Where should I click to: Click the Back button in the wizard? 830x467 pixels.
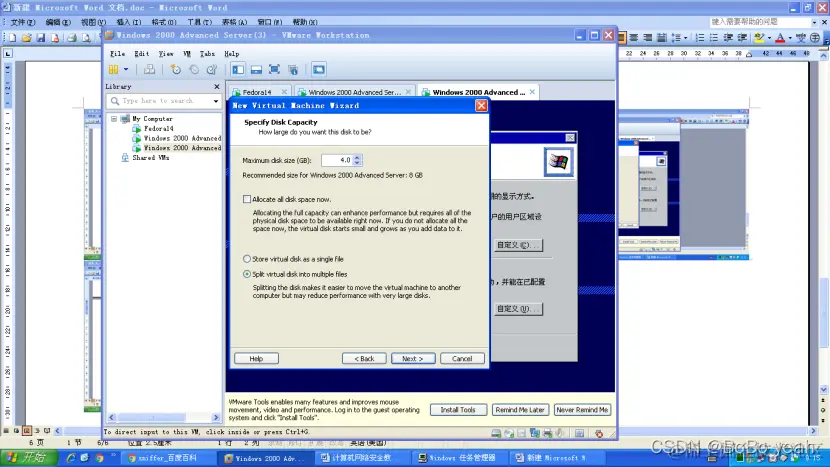364,358
